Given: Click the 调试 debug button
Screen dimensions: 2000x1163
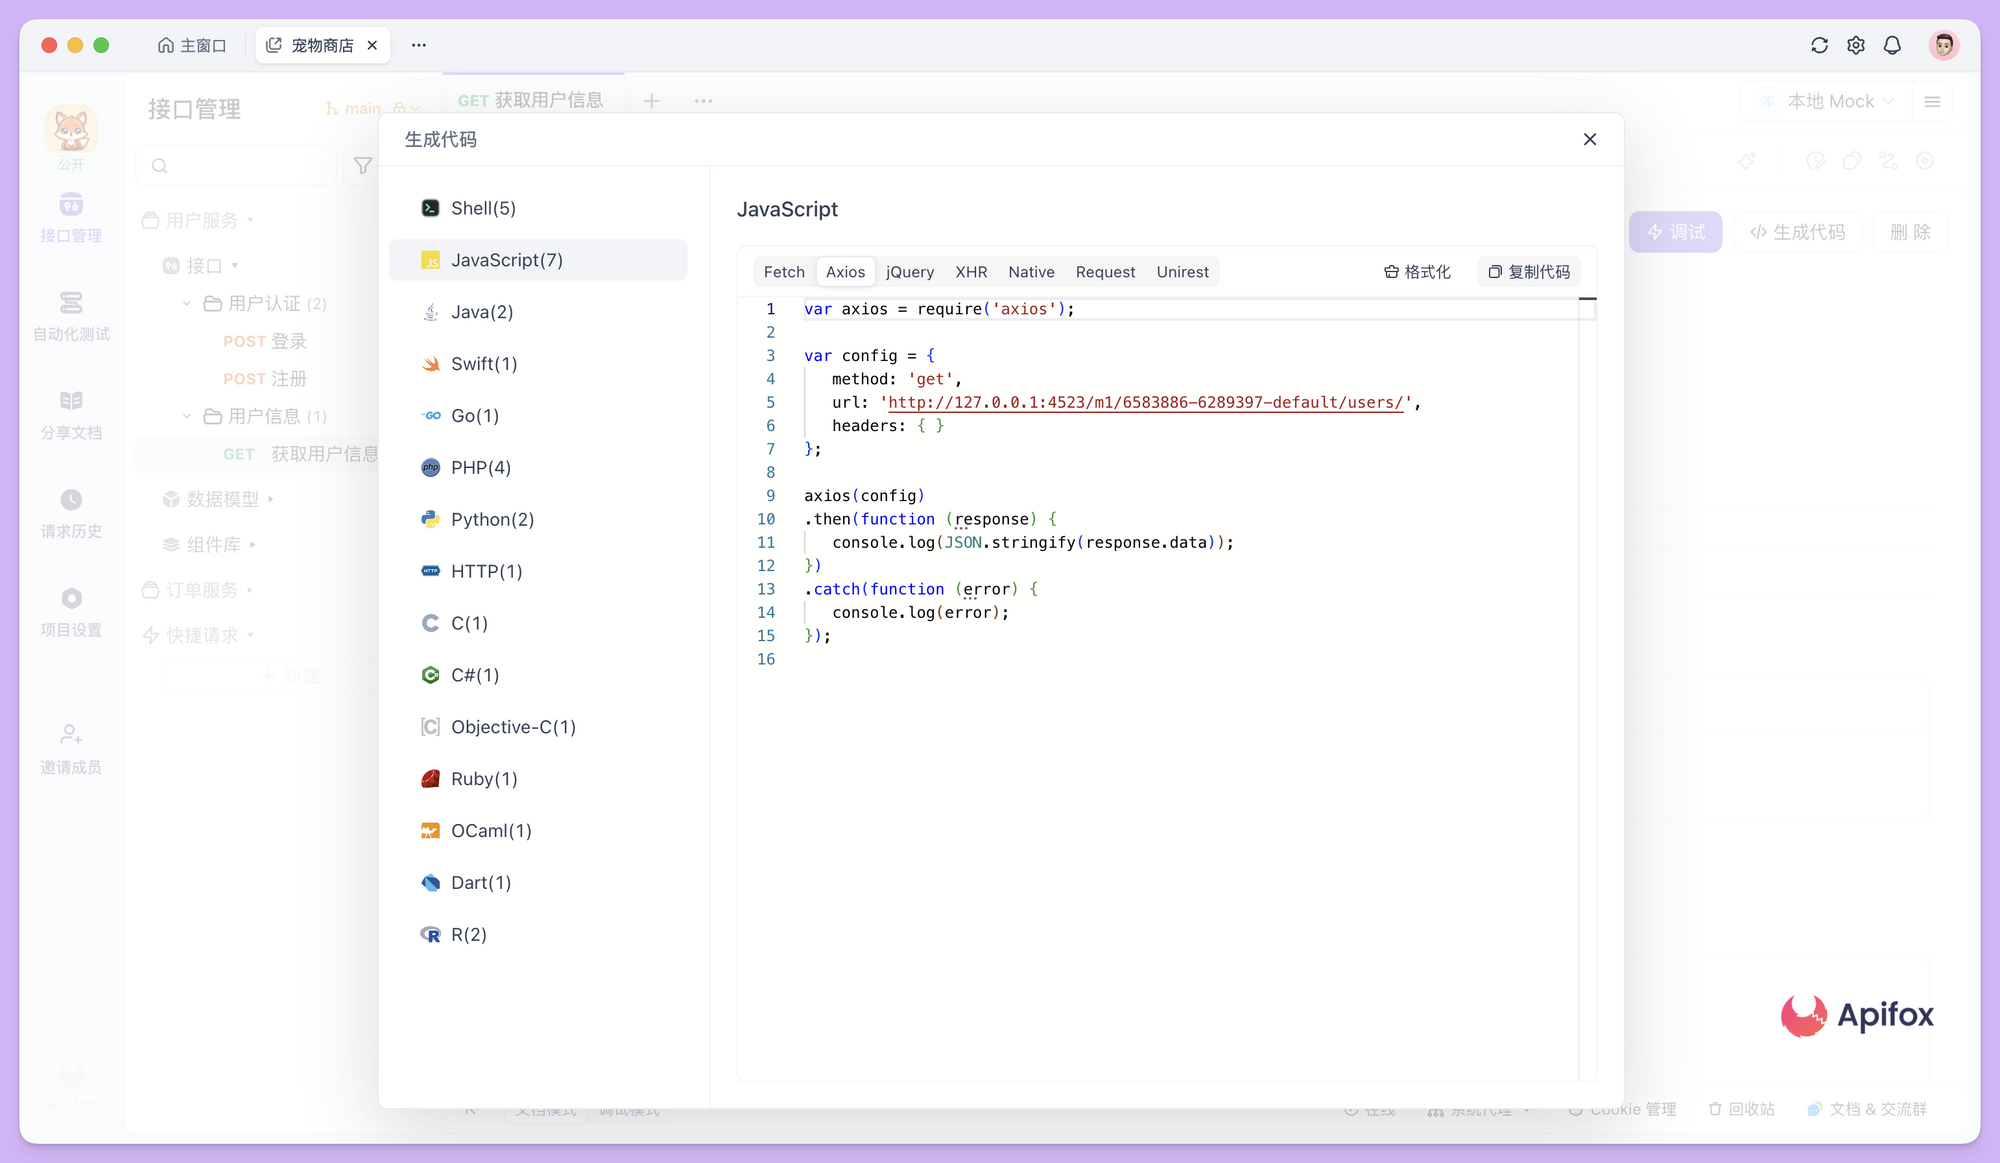Looking at the screenshot, I should [1675, 231].
